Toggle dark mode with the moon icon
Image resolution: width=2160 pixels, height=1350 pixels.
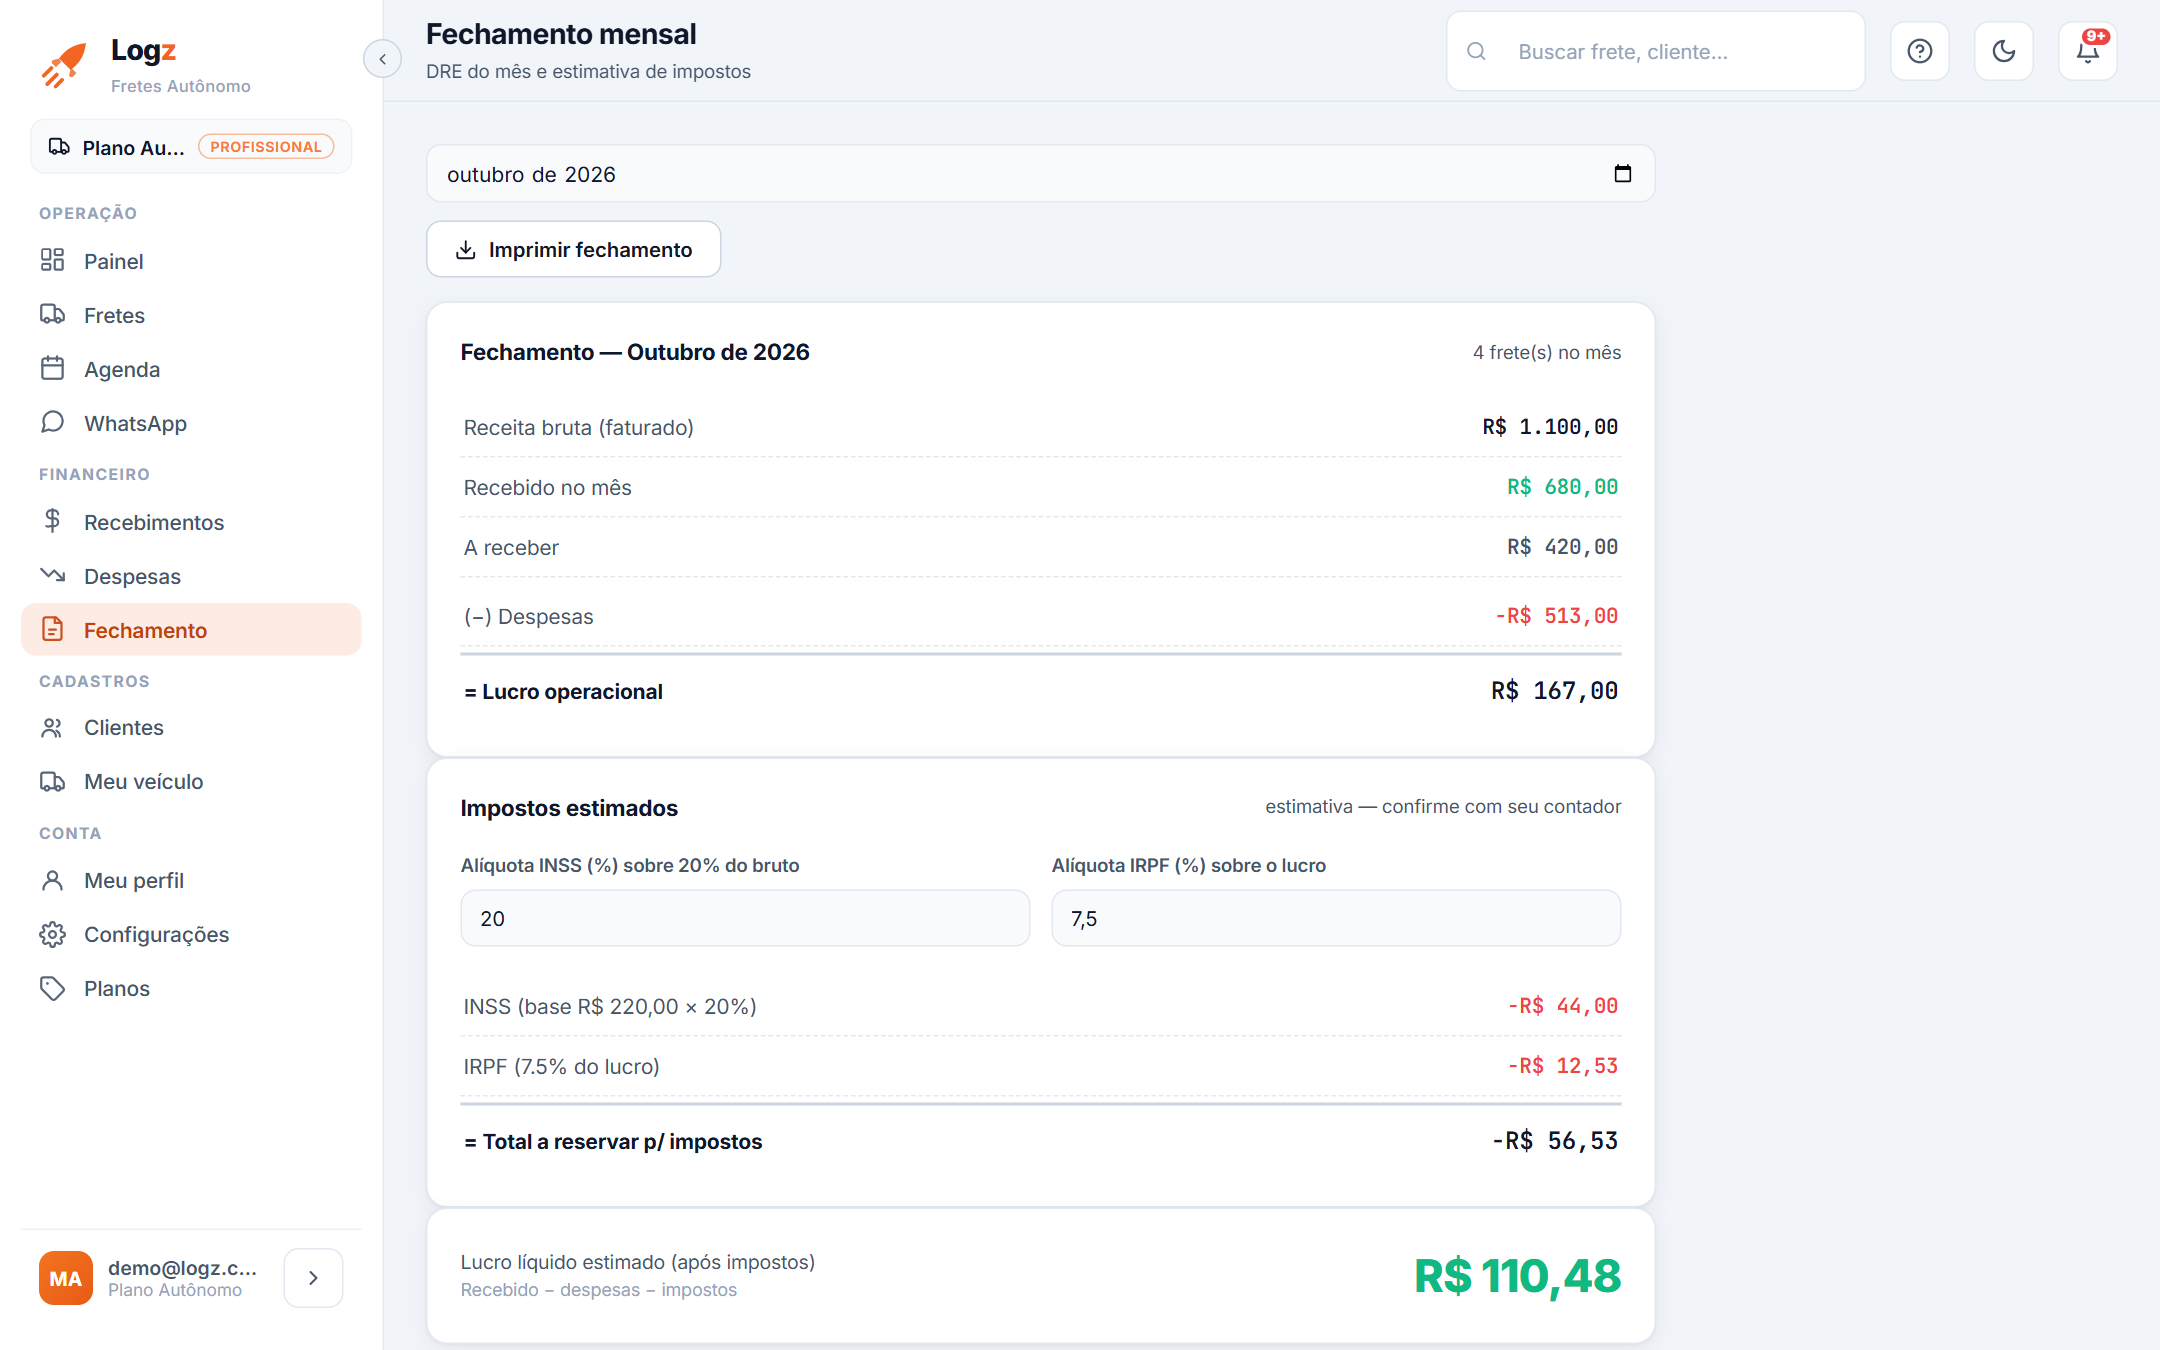coord(2003,51)
